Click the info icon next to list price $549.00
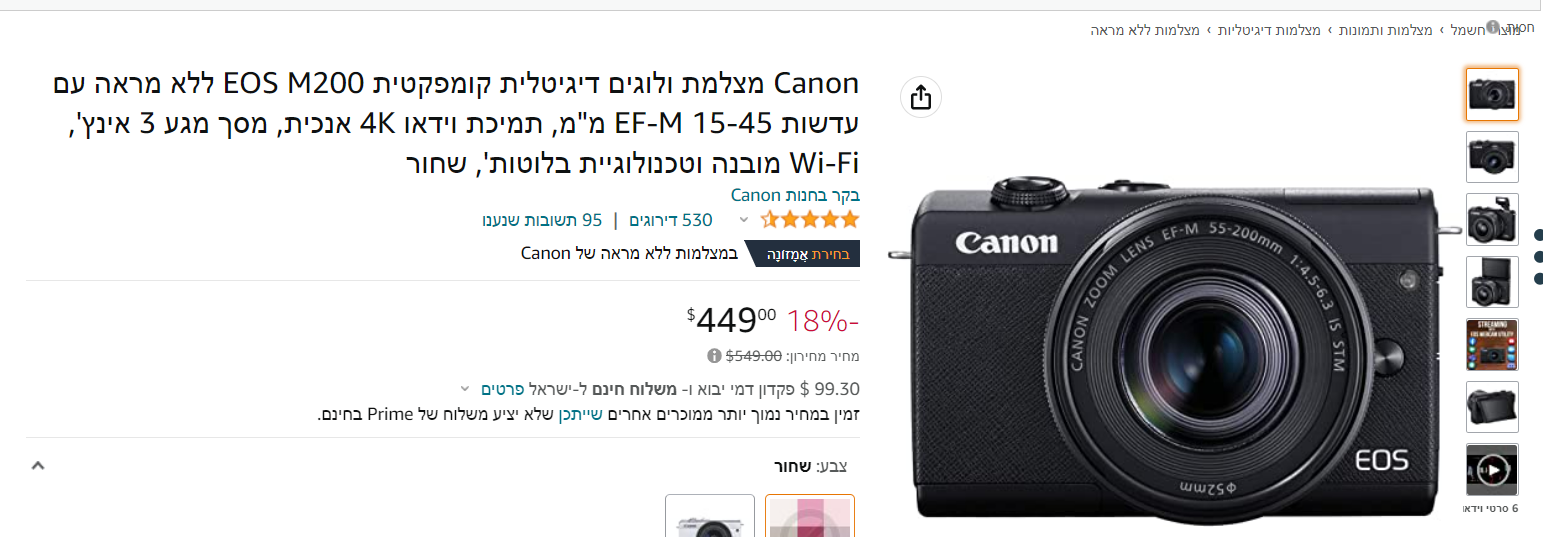This screenshot has height=537, width=1543. pyautogui.click(x=714, y=356)
